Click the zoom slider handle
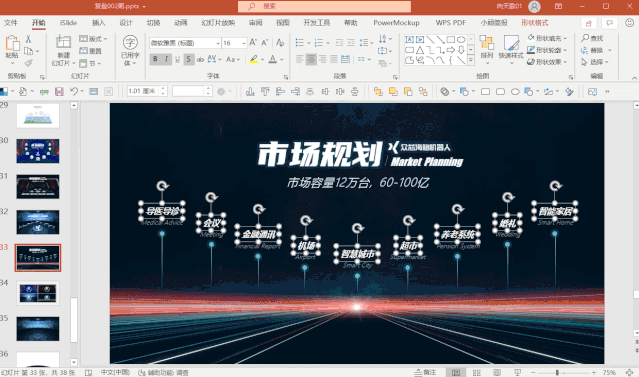 557,373
